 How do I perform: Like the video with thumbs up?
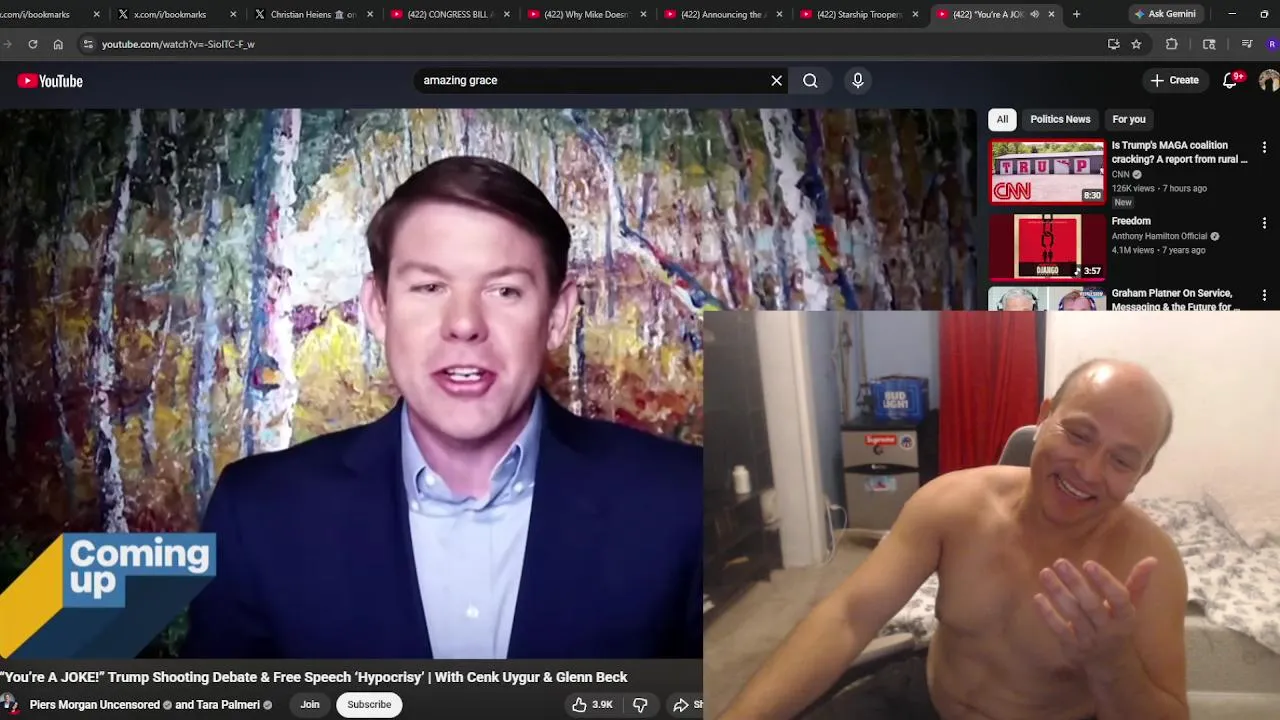(592, 705)
